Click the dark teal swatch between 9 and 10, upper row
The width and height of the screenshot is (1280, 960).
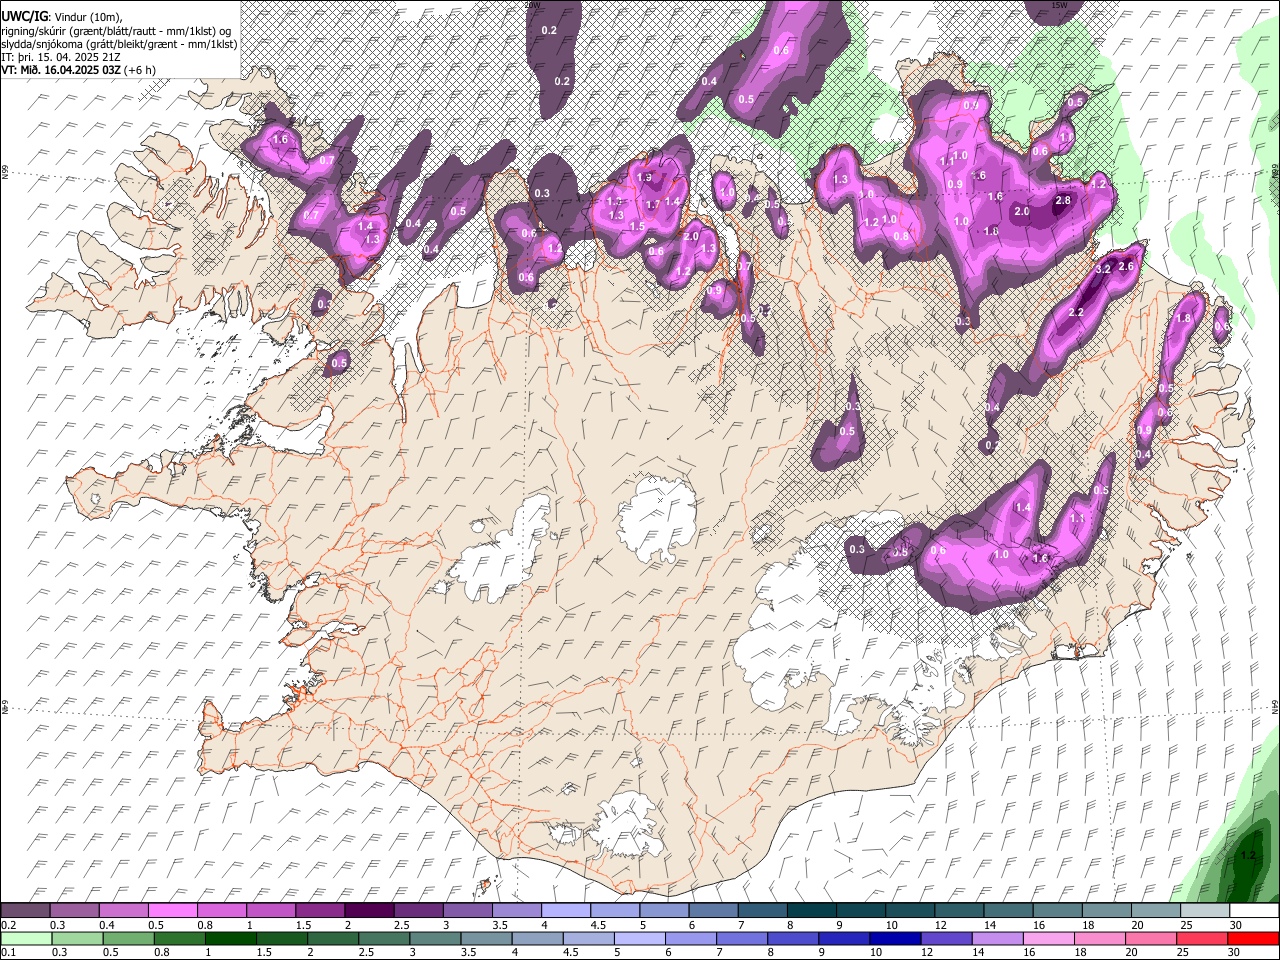[859, 911]
